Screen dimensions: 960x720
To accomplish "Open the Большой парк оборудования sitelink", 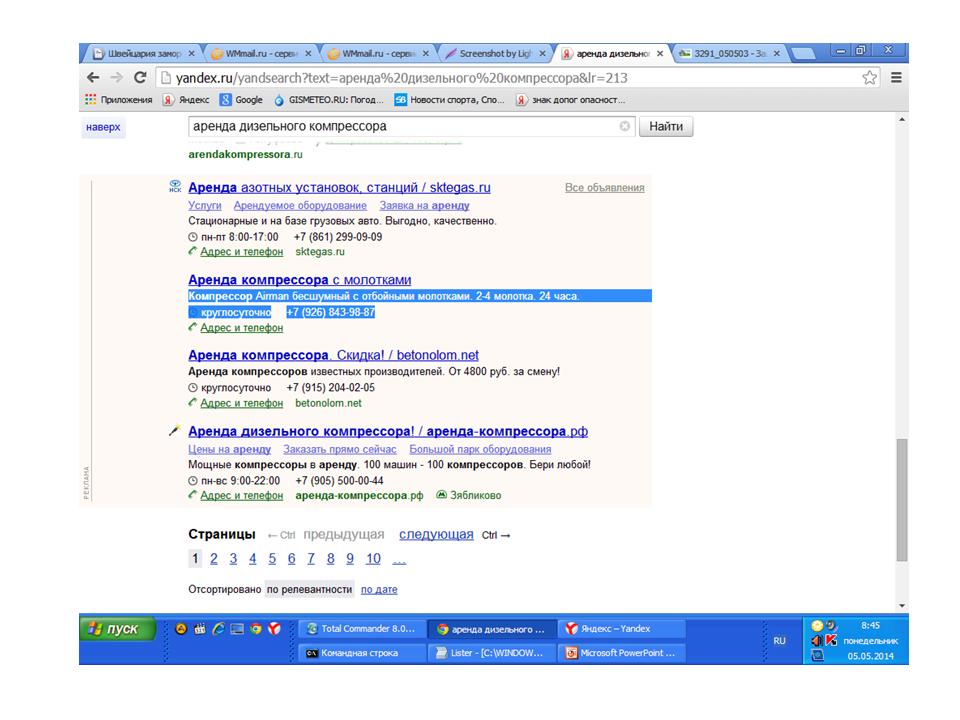I will [x=480, y=449].
